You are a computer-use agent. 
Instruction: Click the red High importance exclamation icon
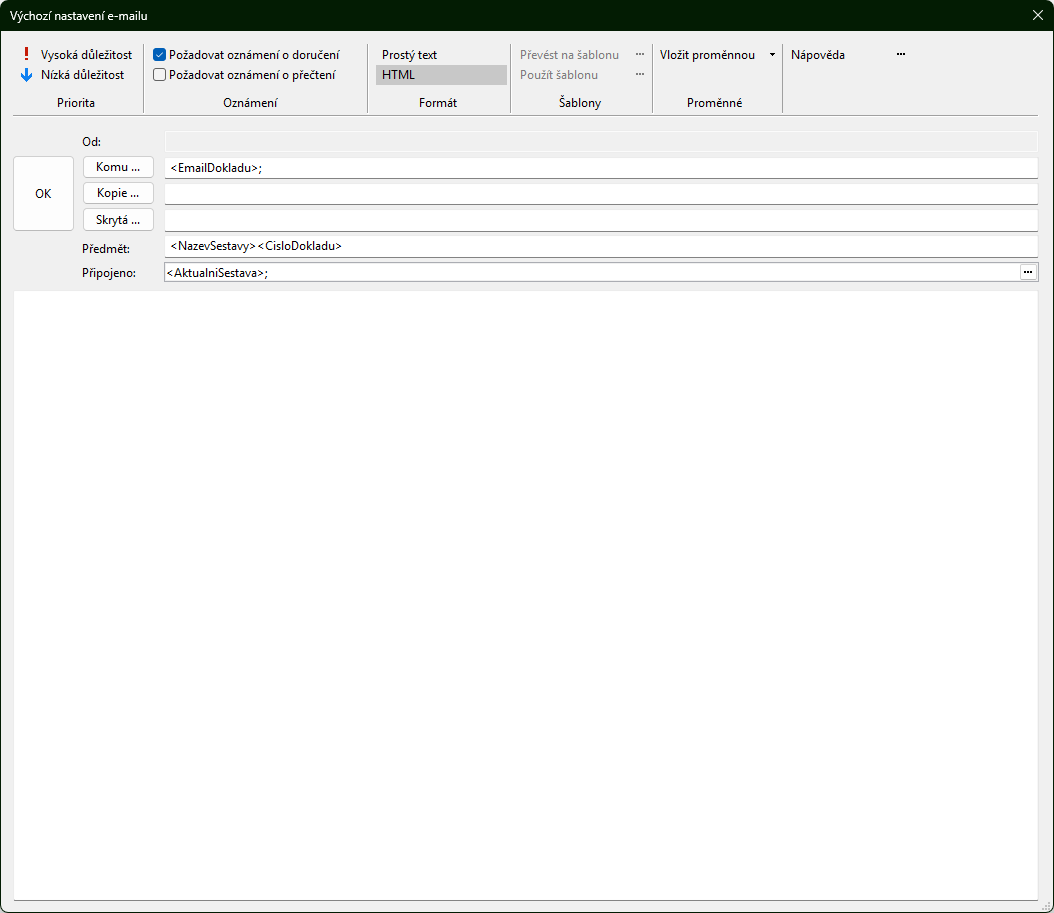27,55
